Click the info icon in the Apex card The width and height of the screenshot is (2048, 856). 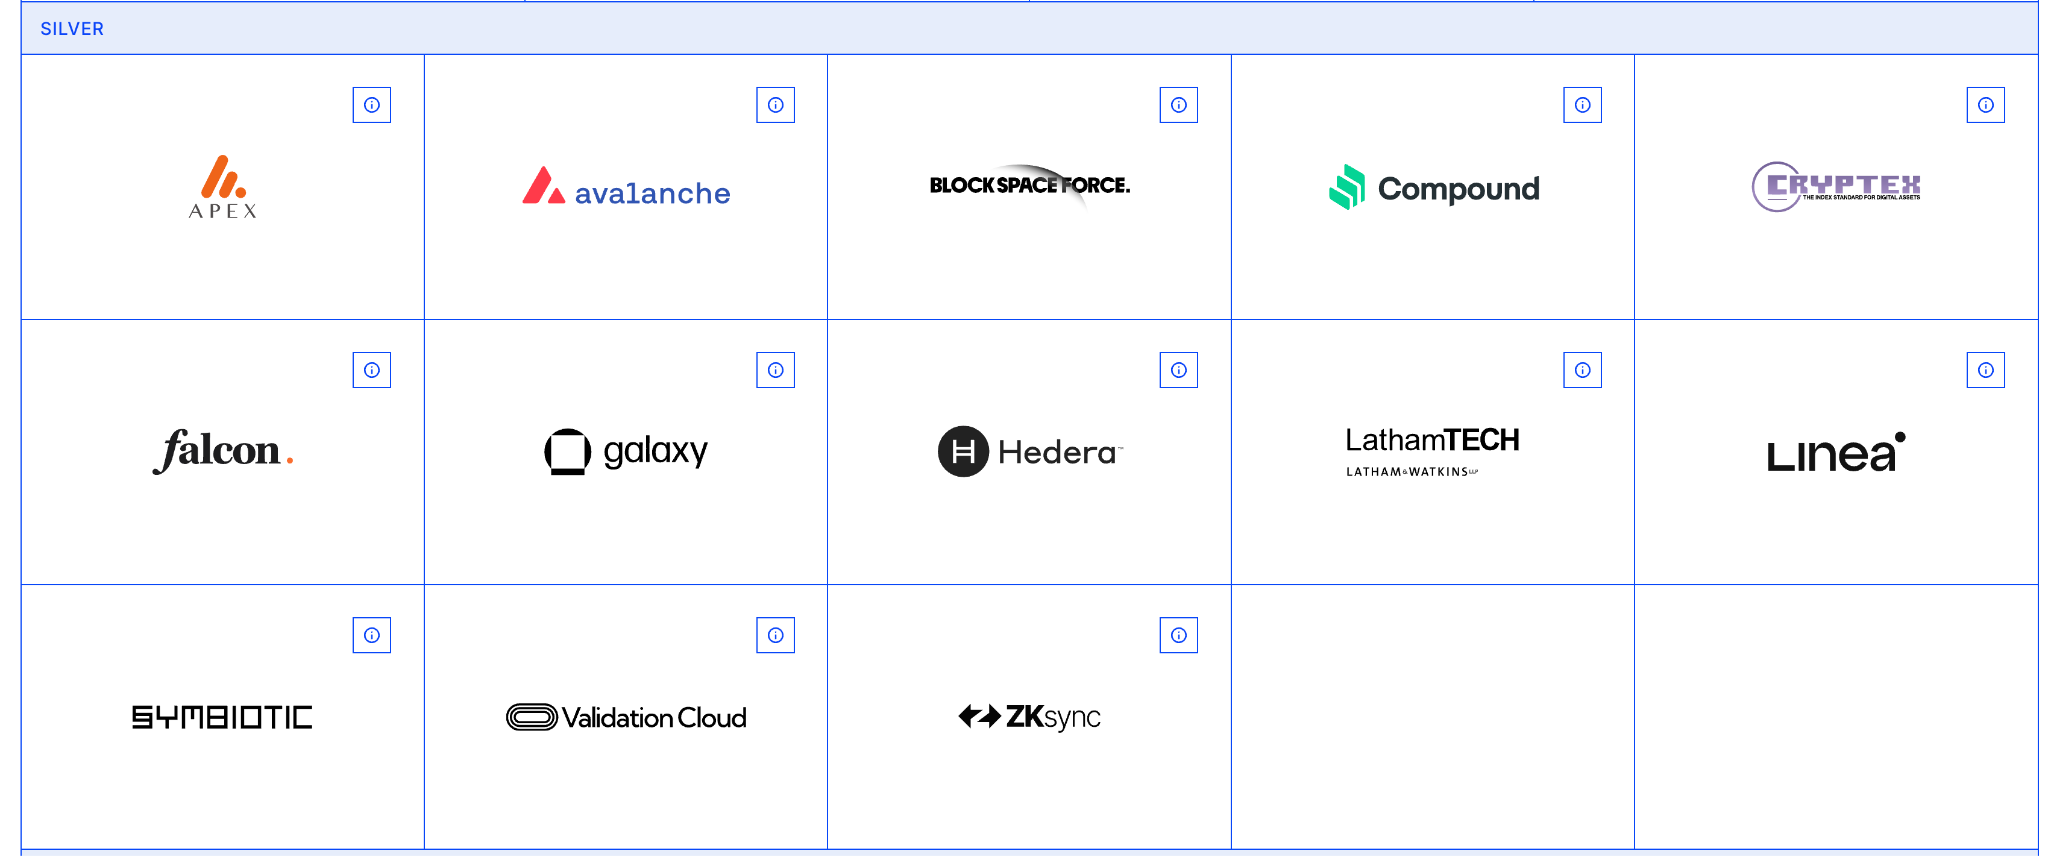coord(372,105)
